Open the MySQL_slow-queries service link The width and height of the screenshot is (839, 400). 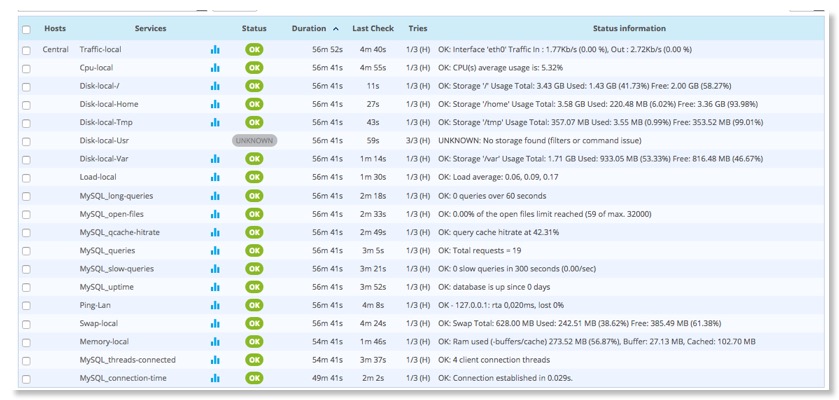click(x=116, y=268)
